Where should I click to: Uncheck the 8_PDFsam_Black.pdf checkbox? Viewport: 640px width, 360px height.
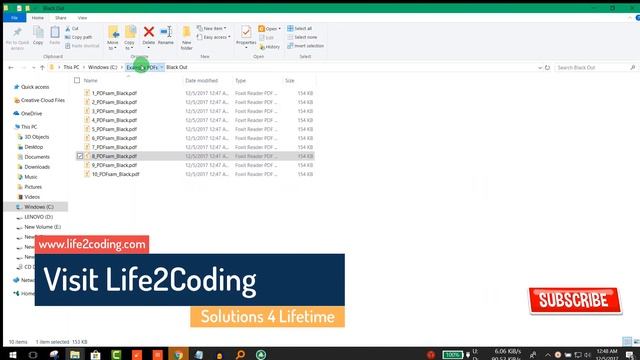(80, 156)
